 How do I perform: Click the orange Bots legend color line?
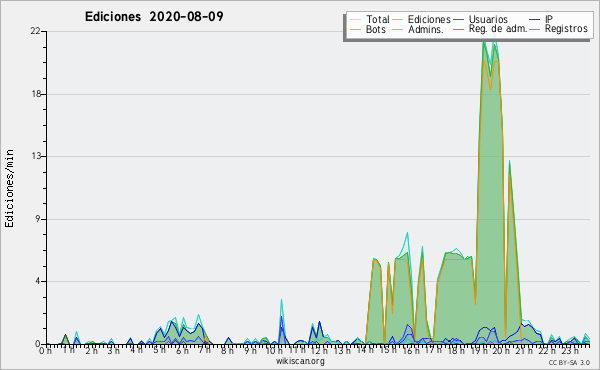coord(355,29)
